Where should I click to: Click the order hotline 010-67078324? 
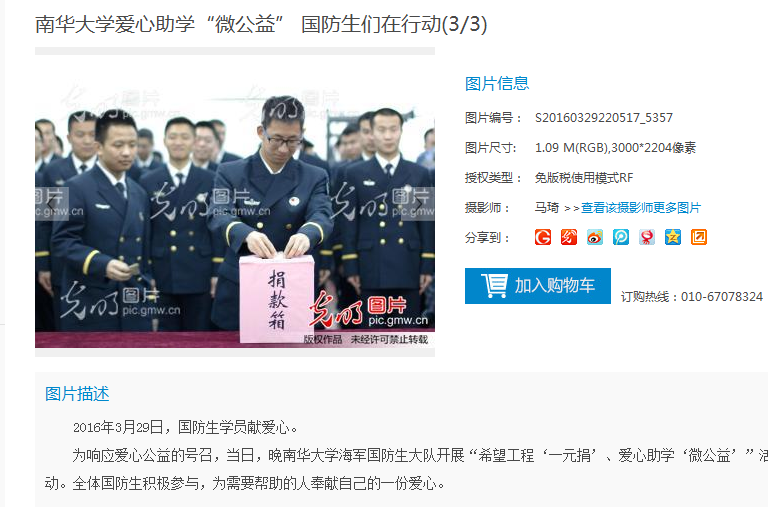click(x=722, y=297)
